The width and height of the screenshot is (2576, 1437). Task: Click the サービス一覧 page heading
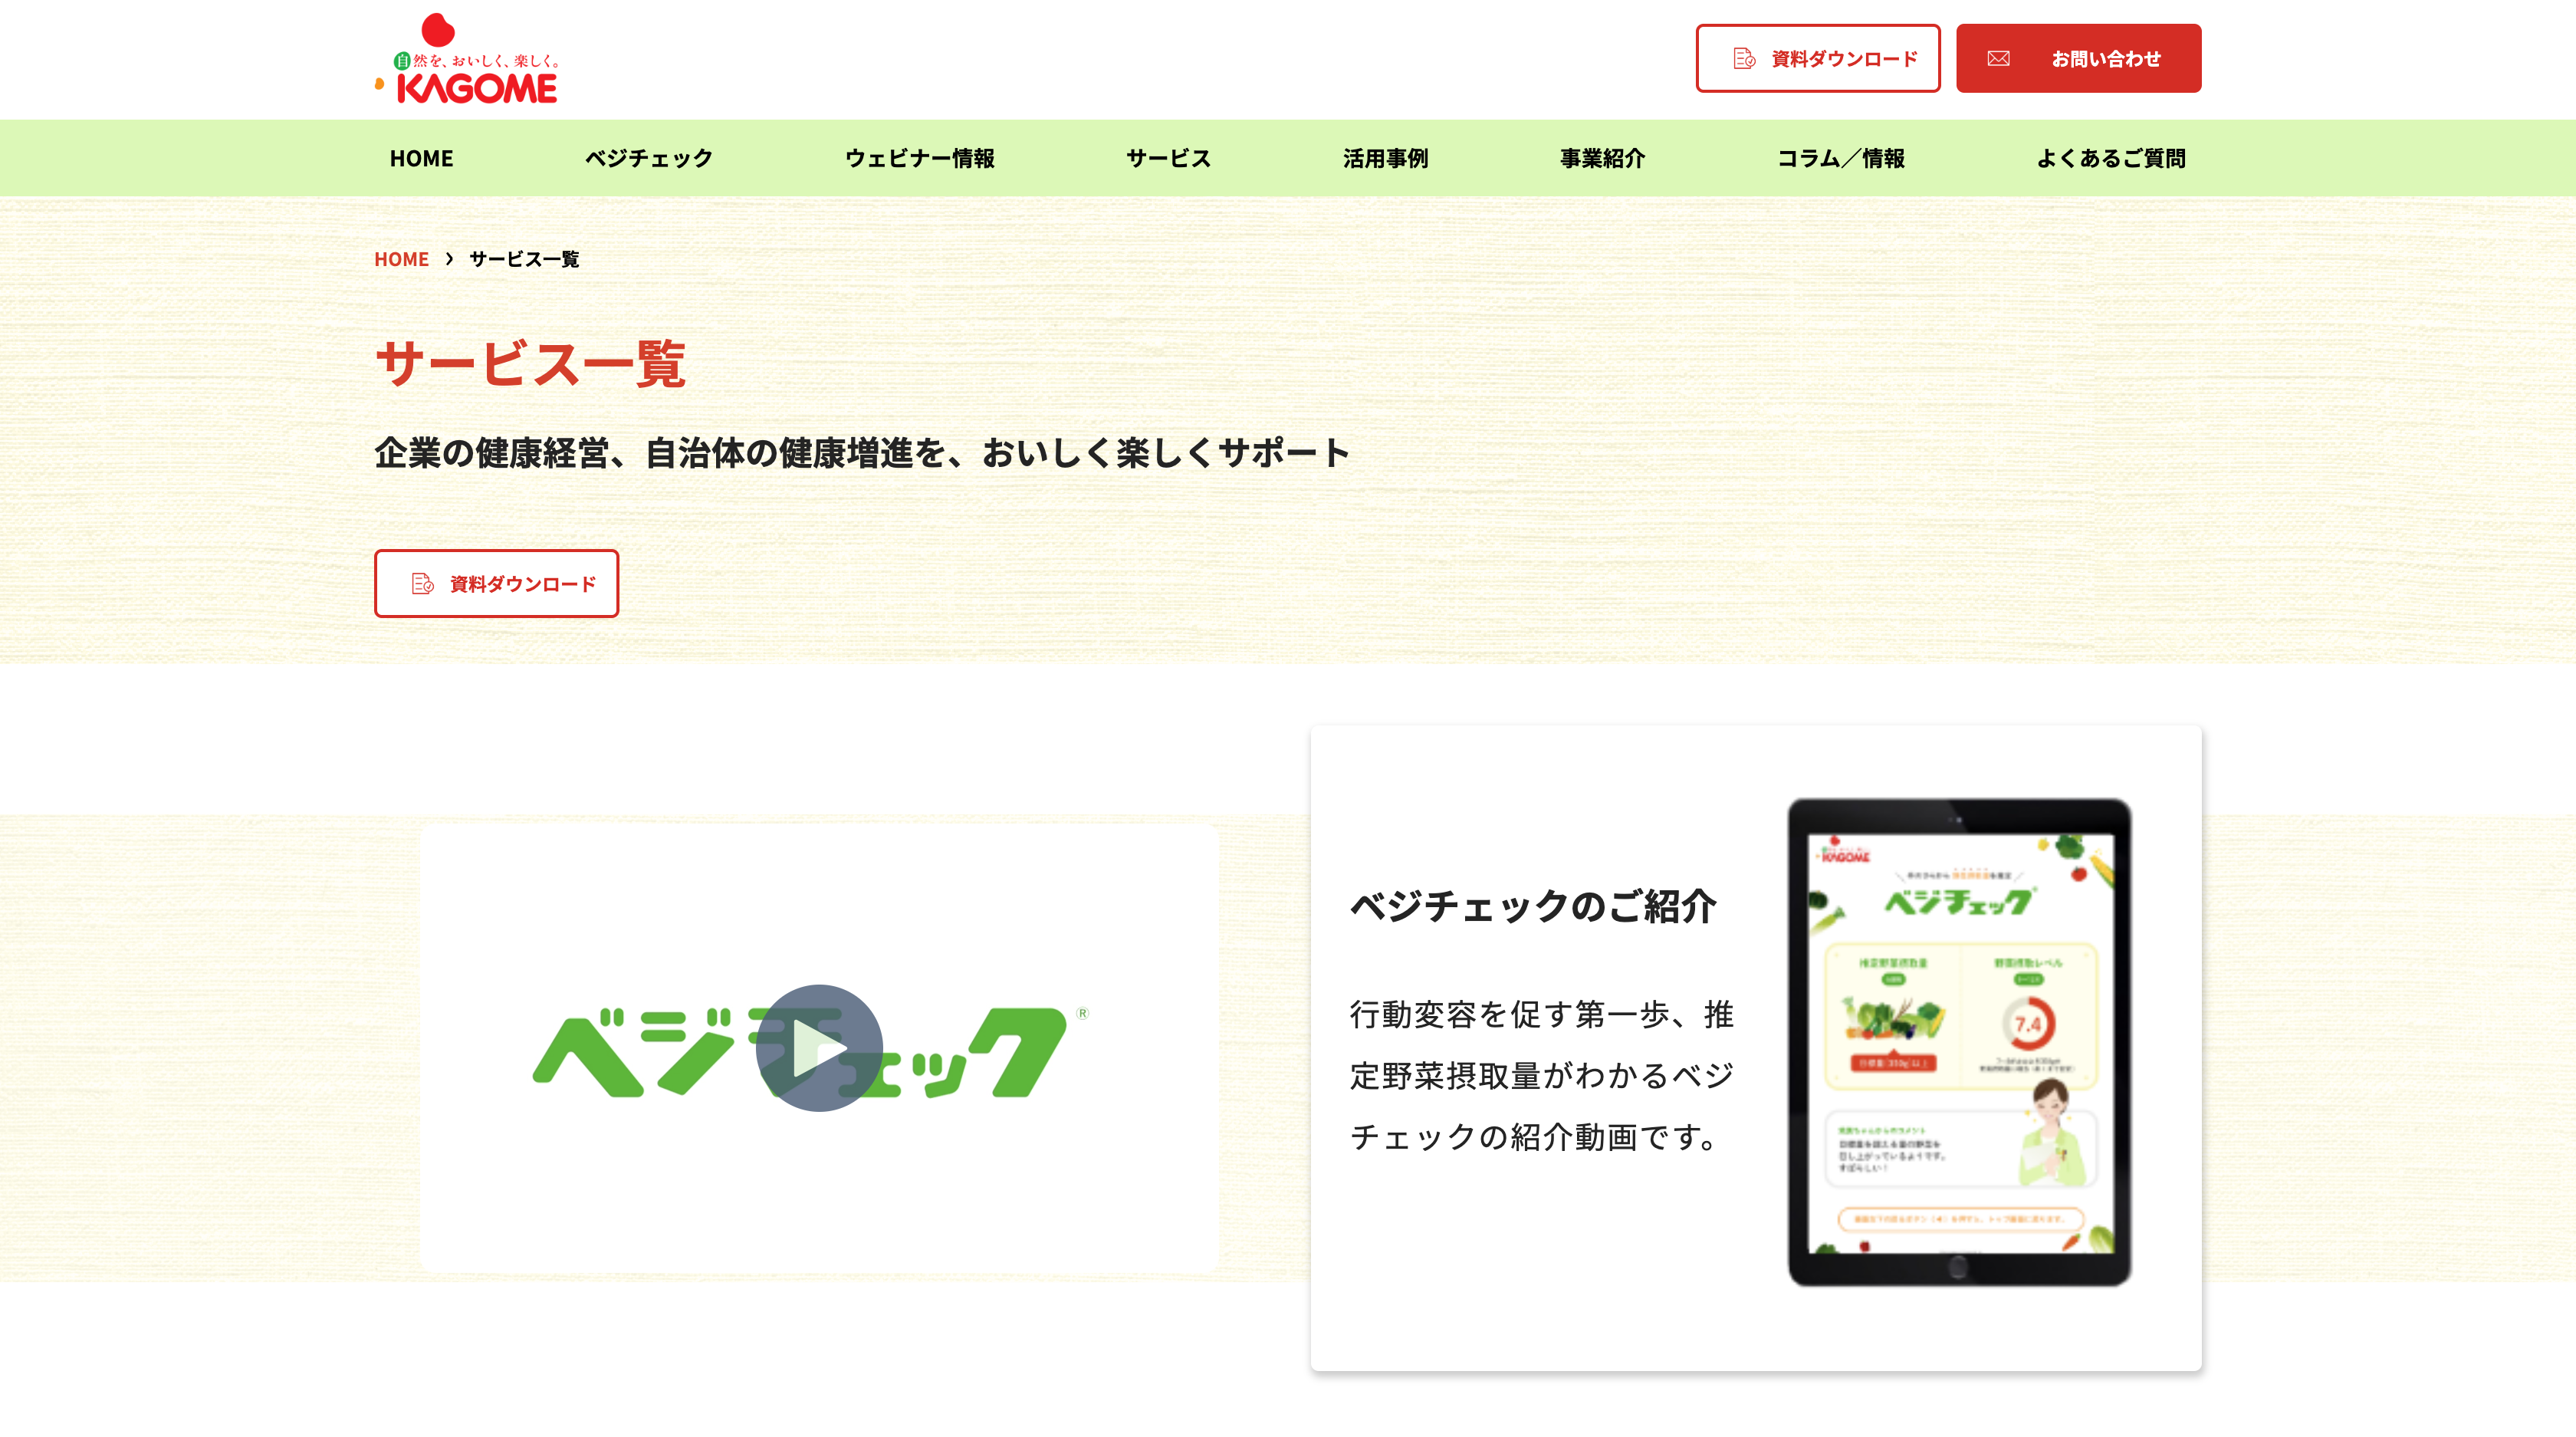[530, 363]
